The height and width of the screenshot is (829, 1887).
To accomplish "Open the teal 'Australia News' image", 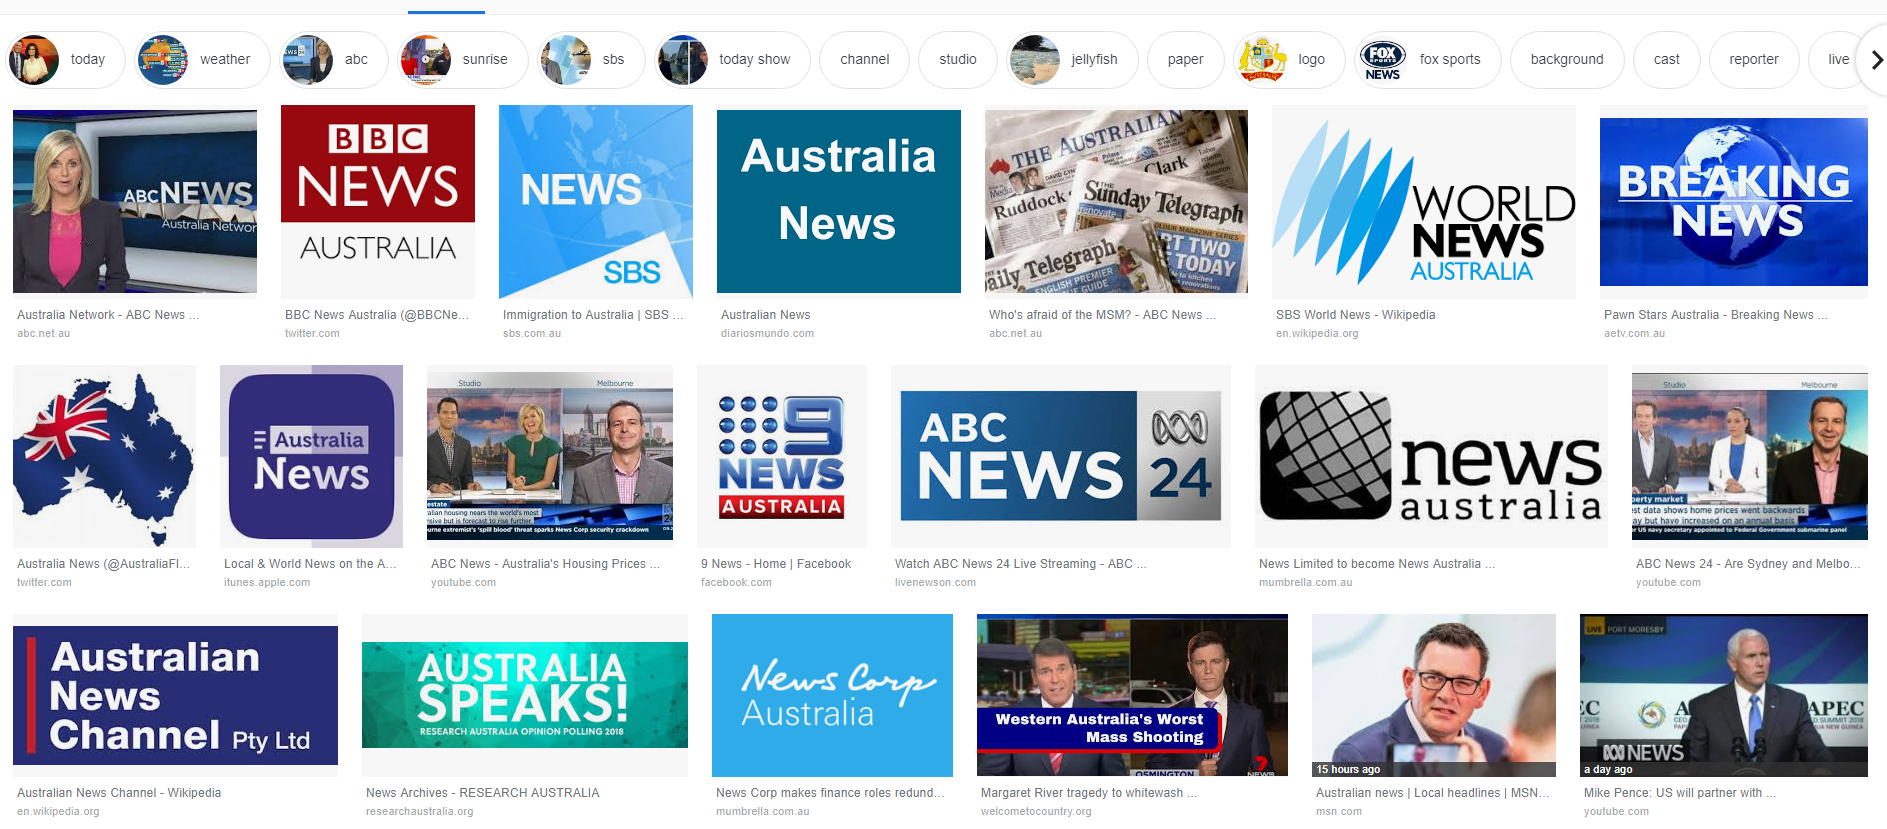I will (x=839, y=202).
